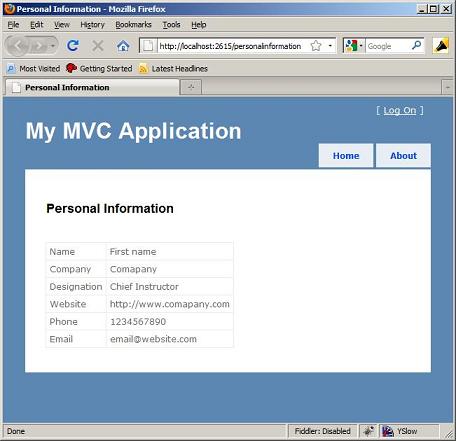
Task: Open the Latest Headlines bookmark
Action: pos(173,69)
